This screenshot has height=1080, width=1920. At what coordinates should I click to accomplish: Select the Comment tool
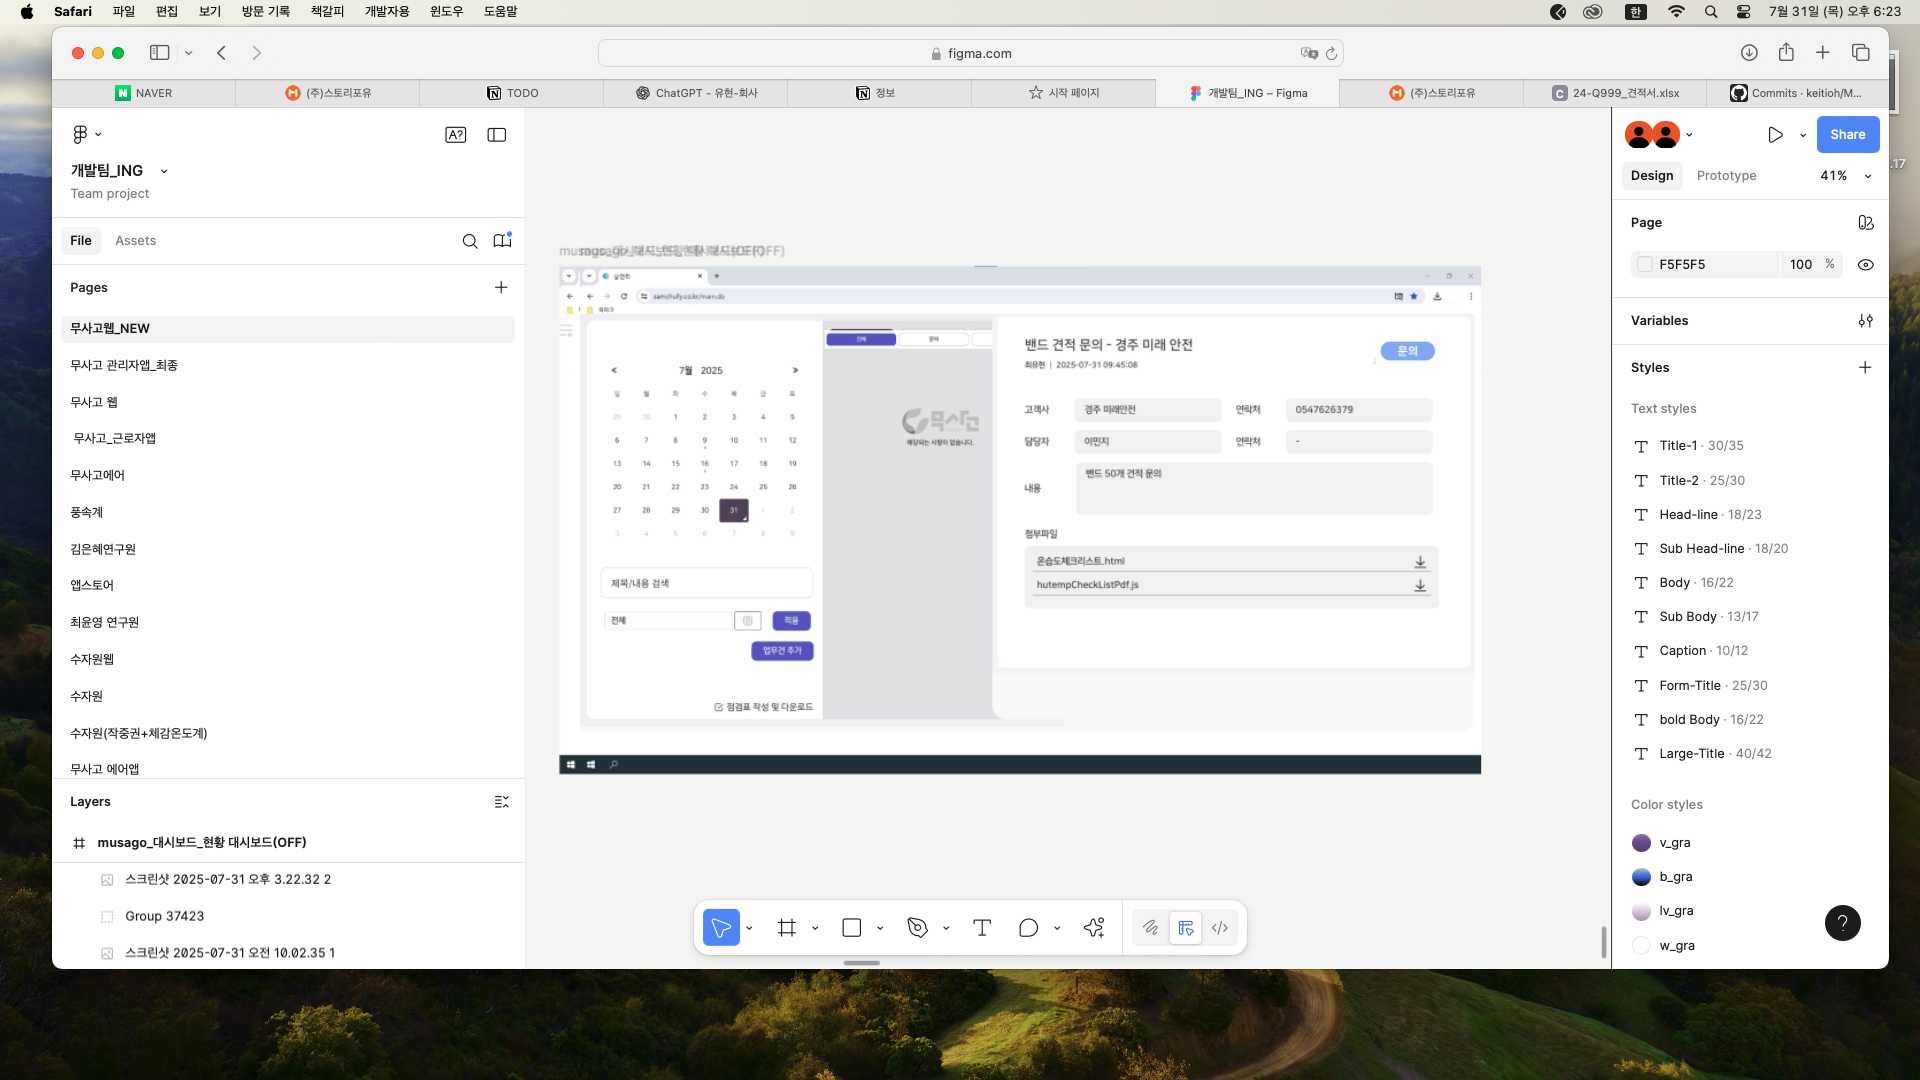[x=1028, y=928]
